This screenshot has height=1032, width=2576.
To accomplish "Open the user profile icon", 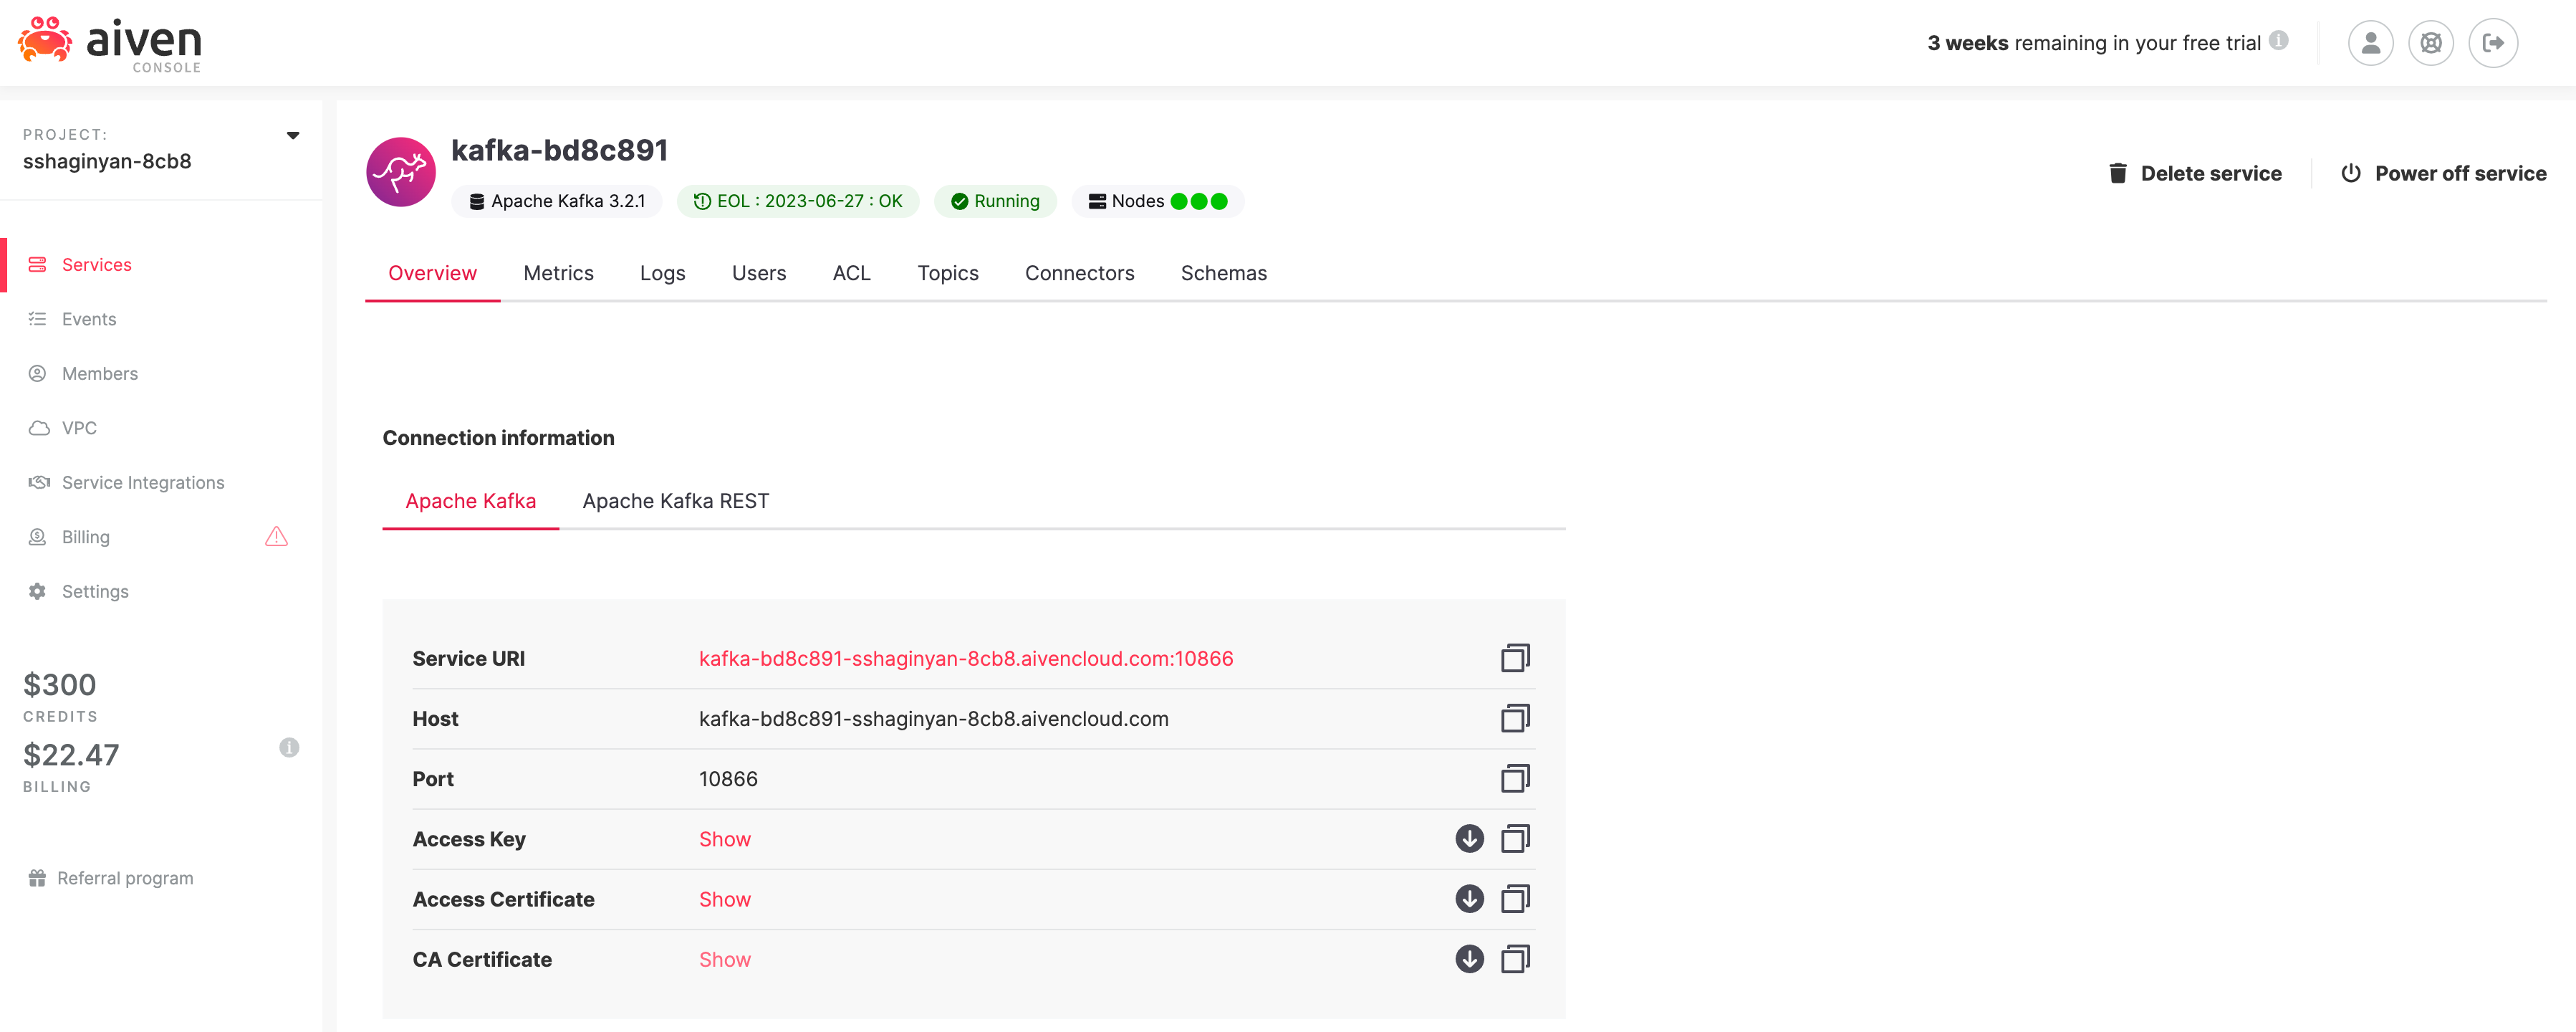I will 2370,43.
